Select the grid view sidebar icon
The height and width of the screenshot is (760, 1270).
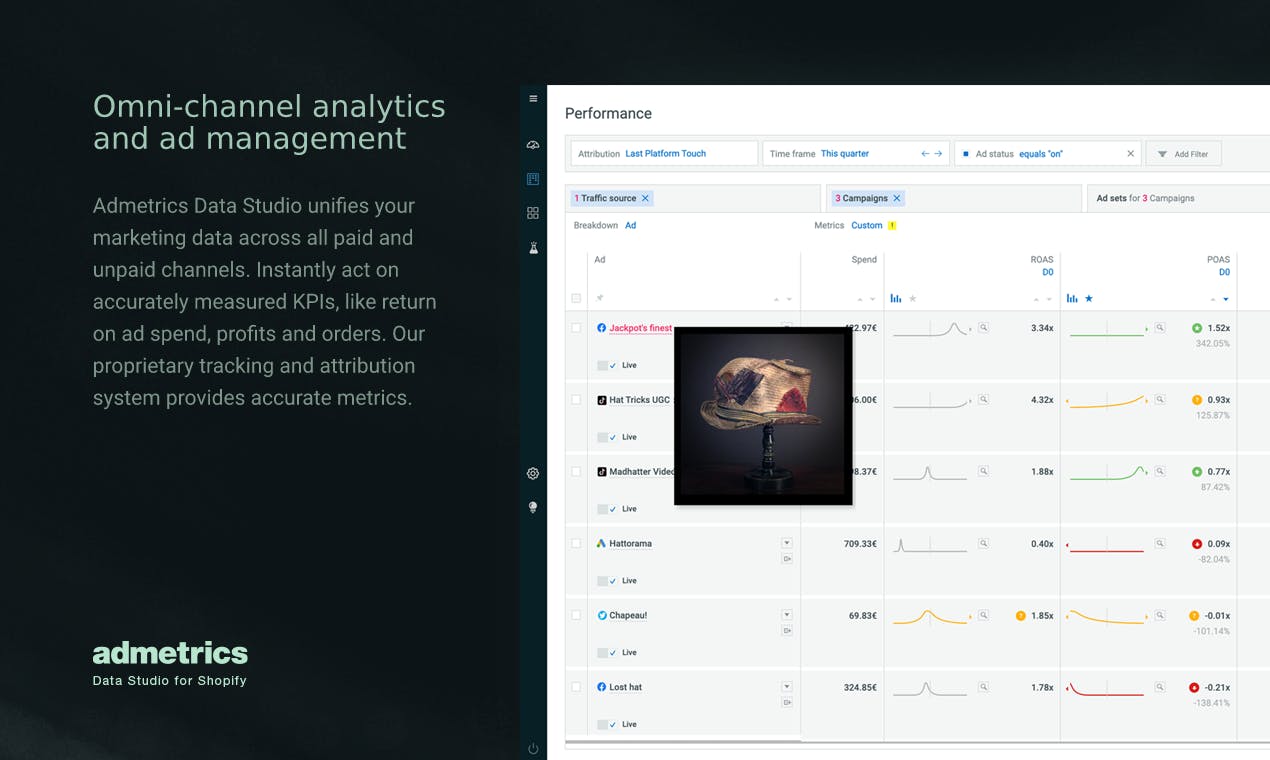[x=533, y=213]
